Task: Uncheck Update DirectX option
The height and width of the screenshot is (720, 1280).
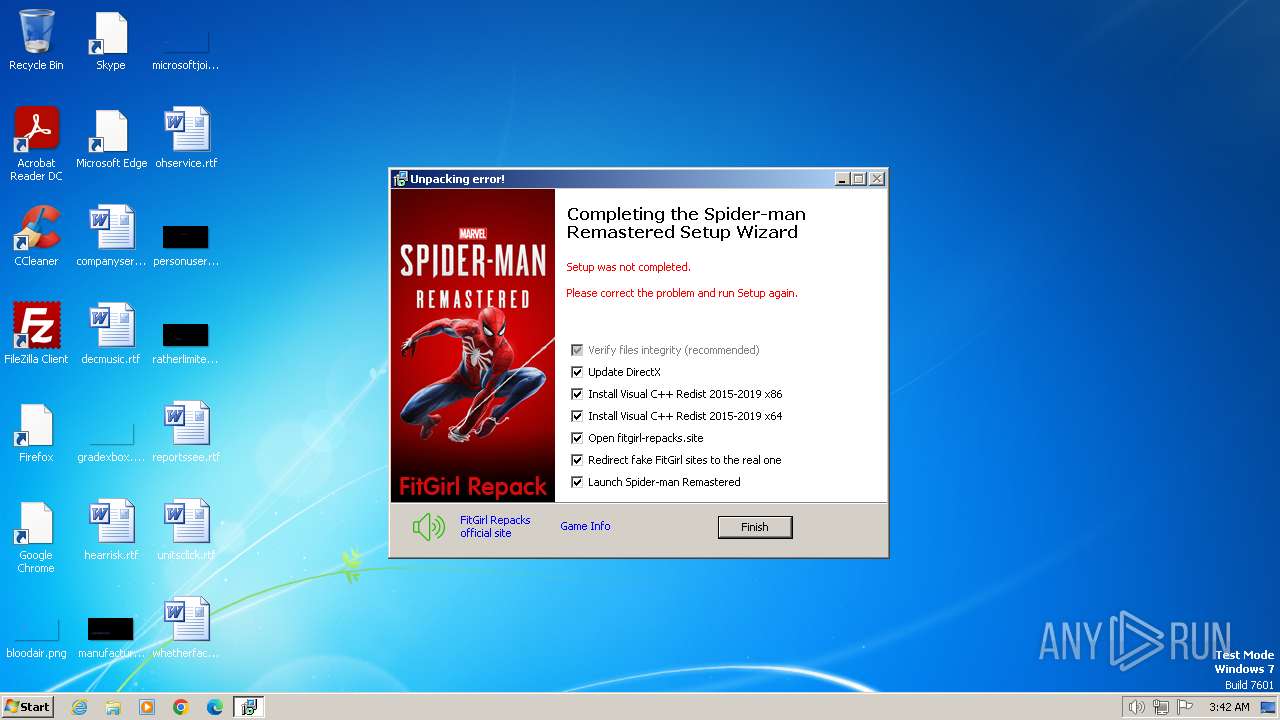Action: click(577, 372)
